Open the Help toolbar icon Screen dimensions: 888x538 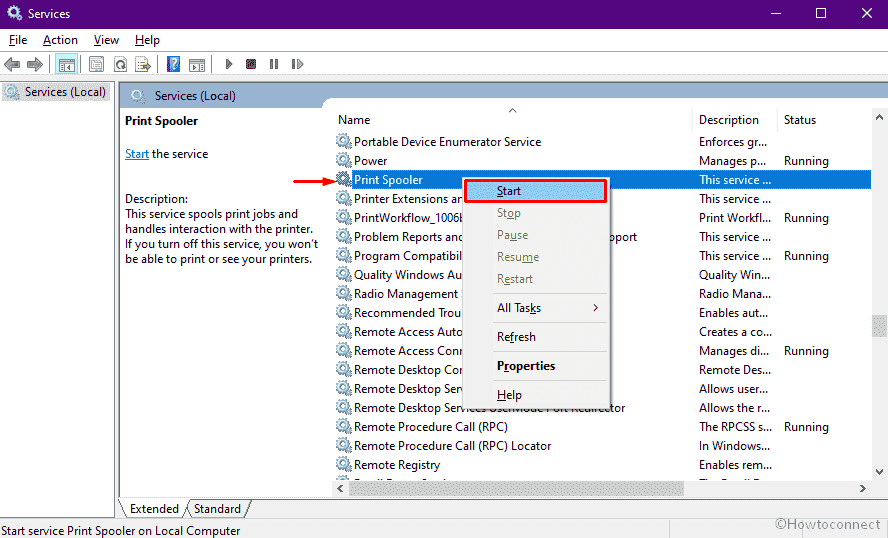click(173, 64)
